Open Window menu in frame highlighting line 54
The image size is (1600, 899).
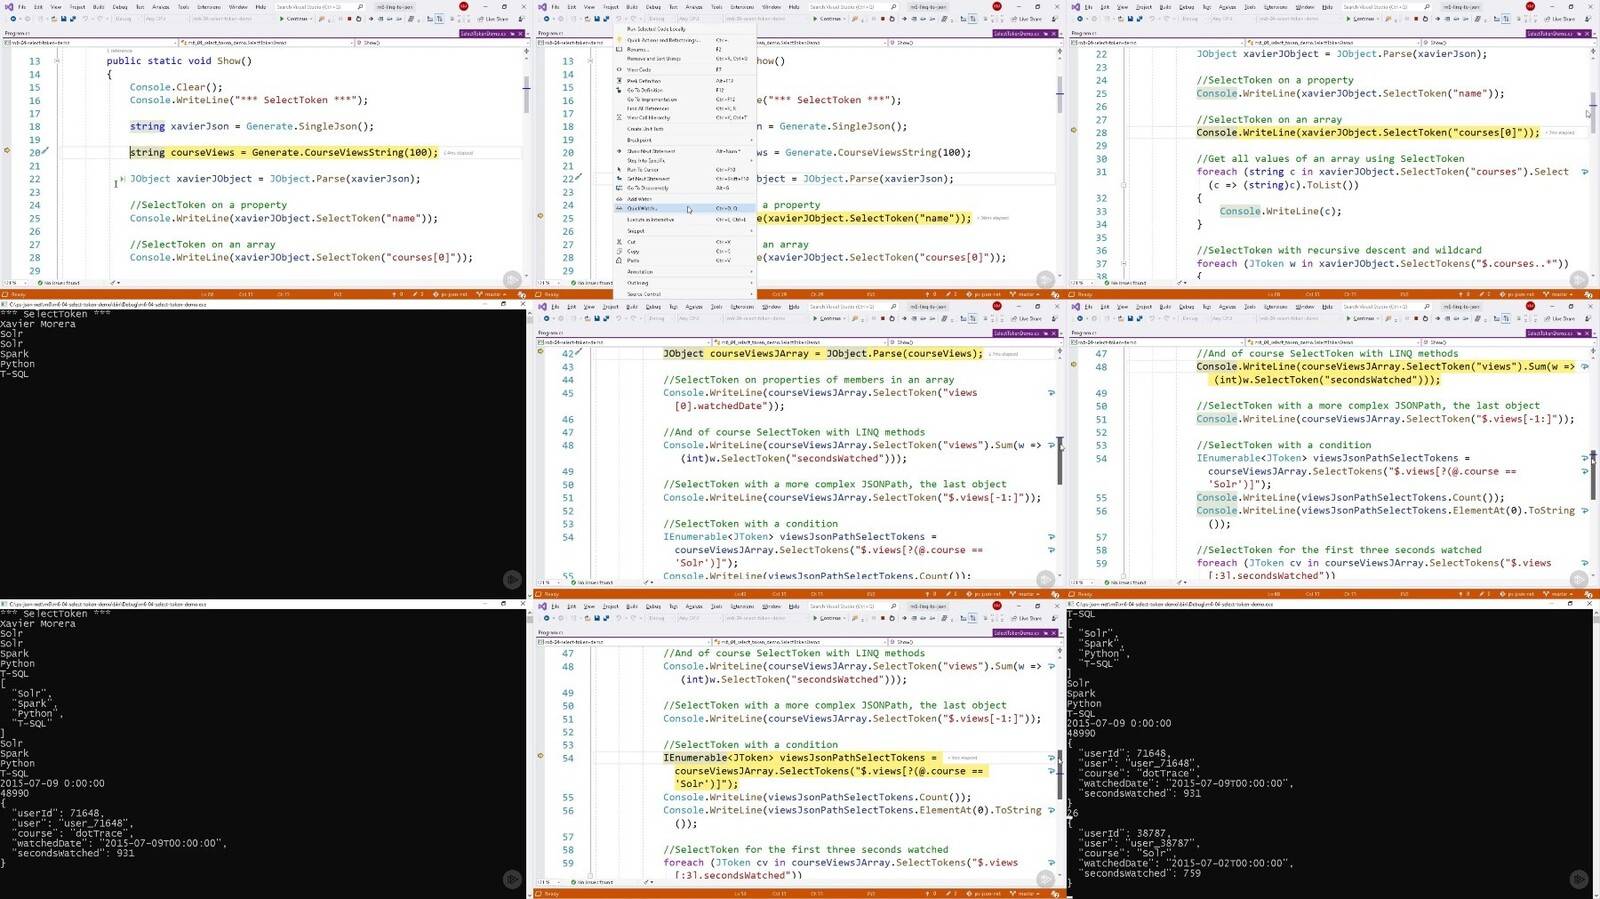(x=771, y=607)
